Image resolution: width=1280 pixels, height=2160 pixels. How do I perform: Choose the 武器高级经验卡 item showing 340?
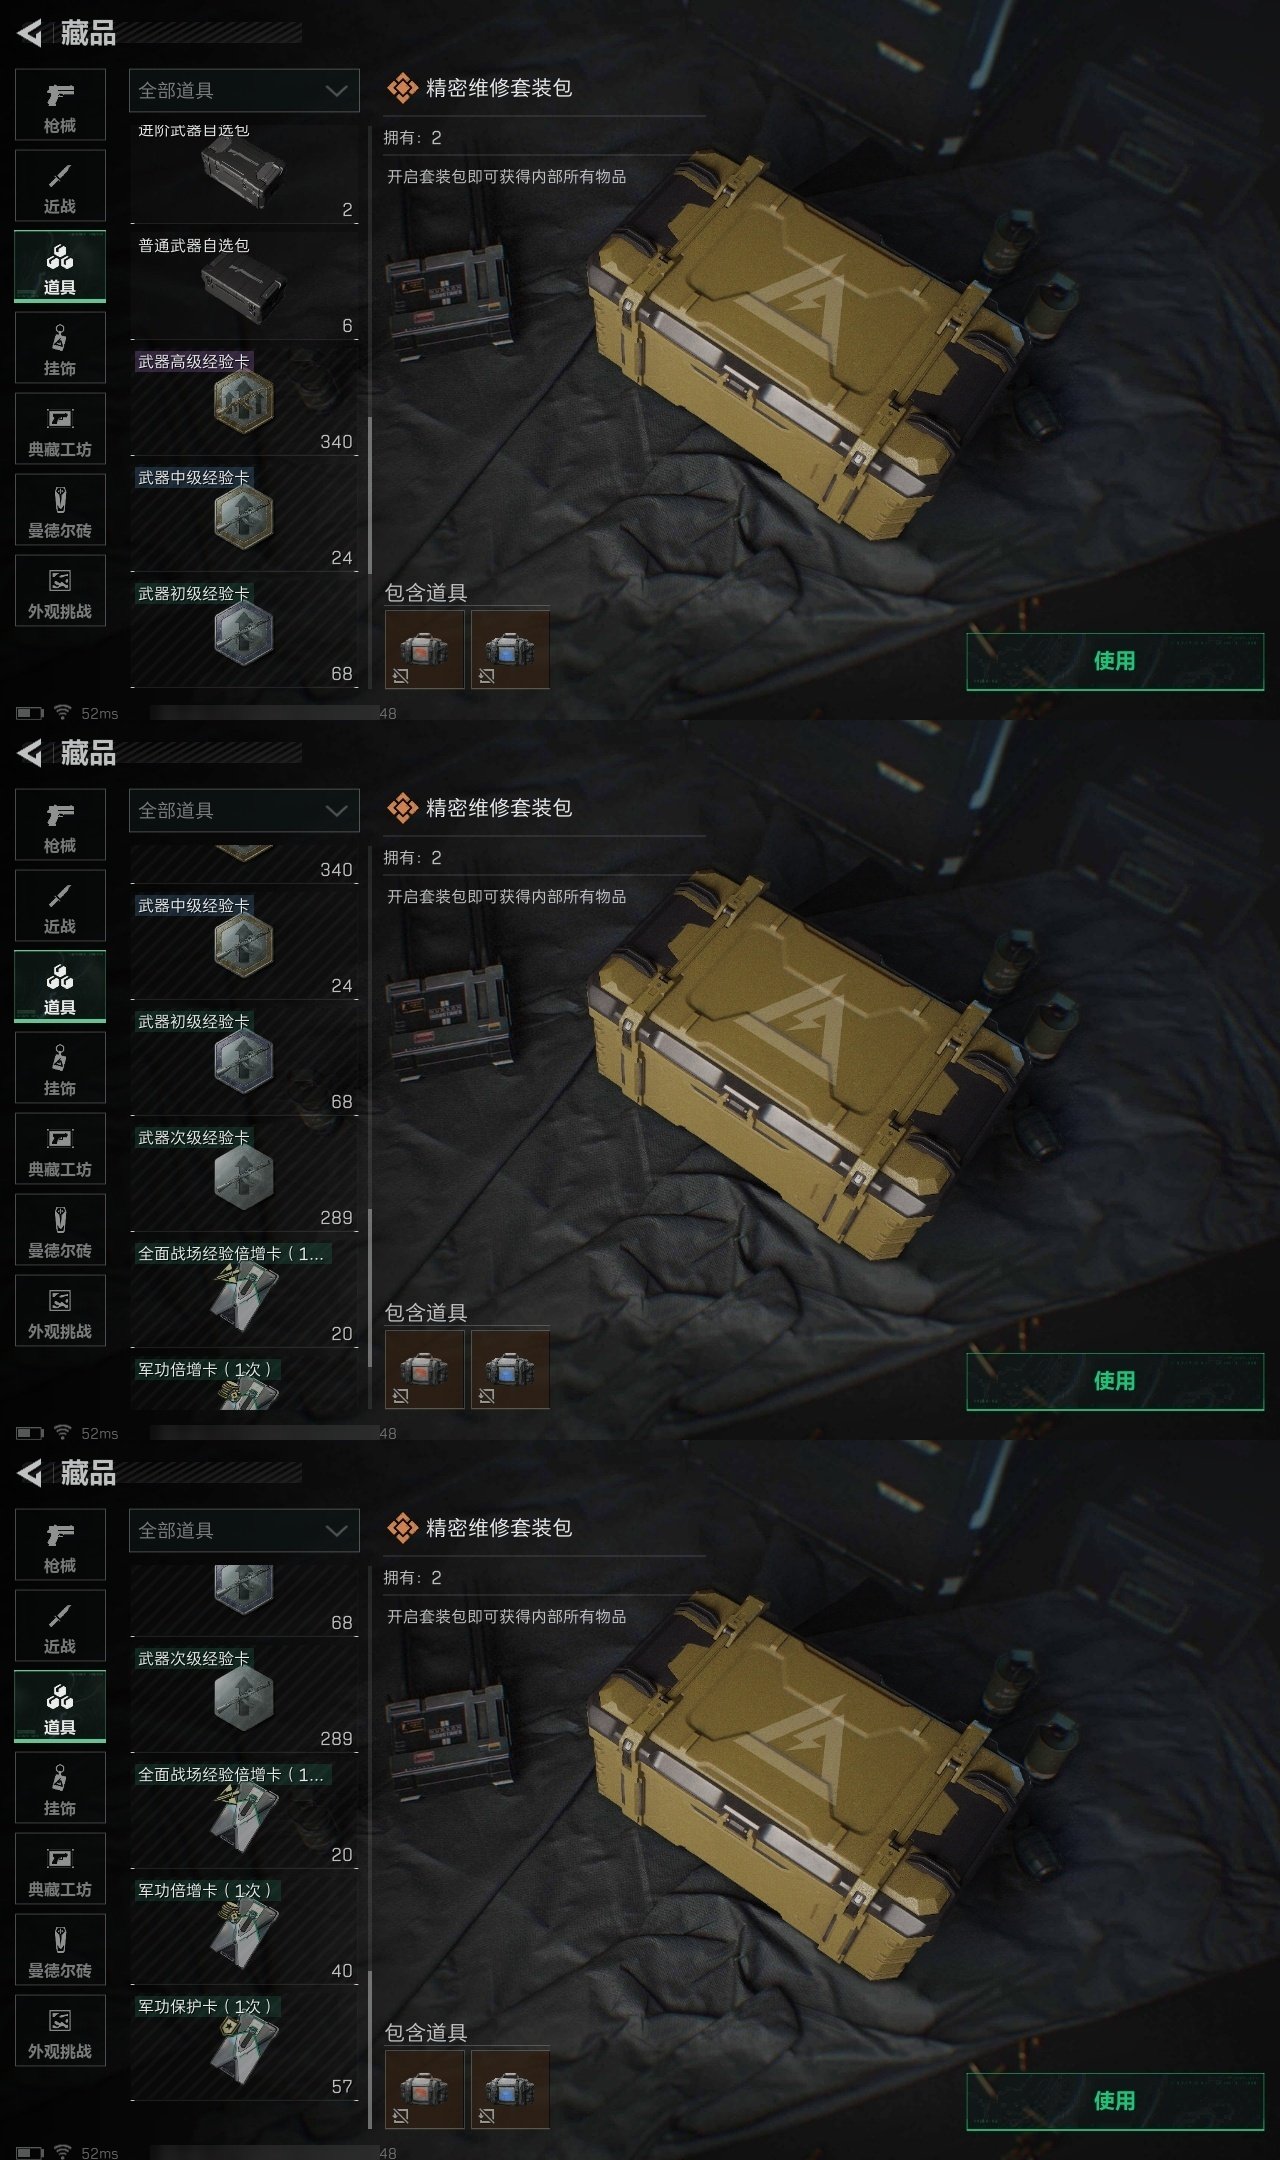click(244, 401)
